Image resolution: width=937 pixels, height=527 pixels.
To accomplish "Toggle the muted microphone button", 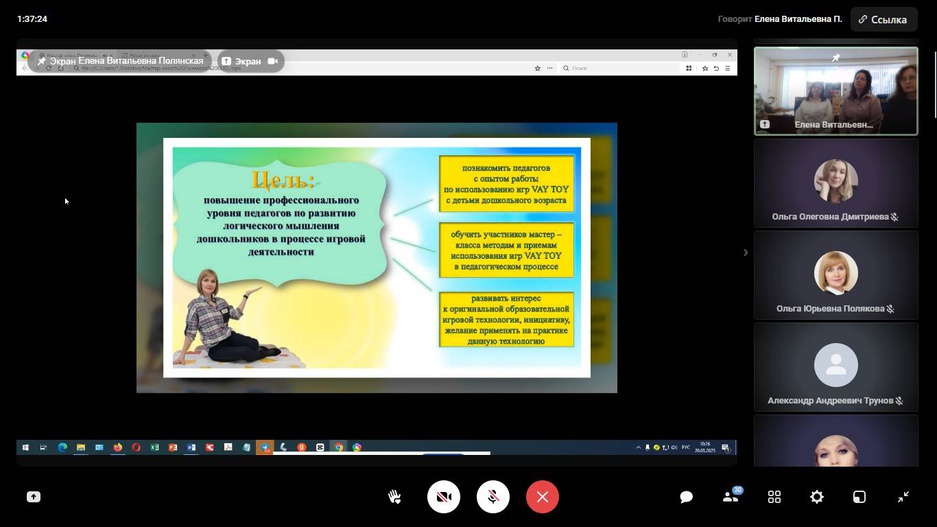I will [x=493, y=497].
